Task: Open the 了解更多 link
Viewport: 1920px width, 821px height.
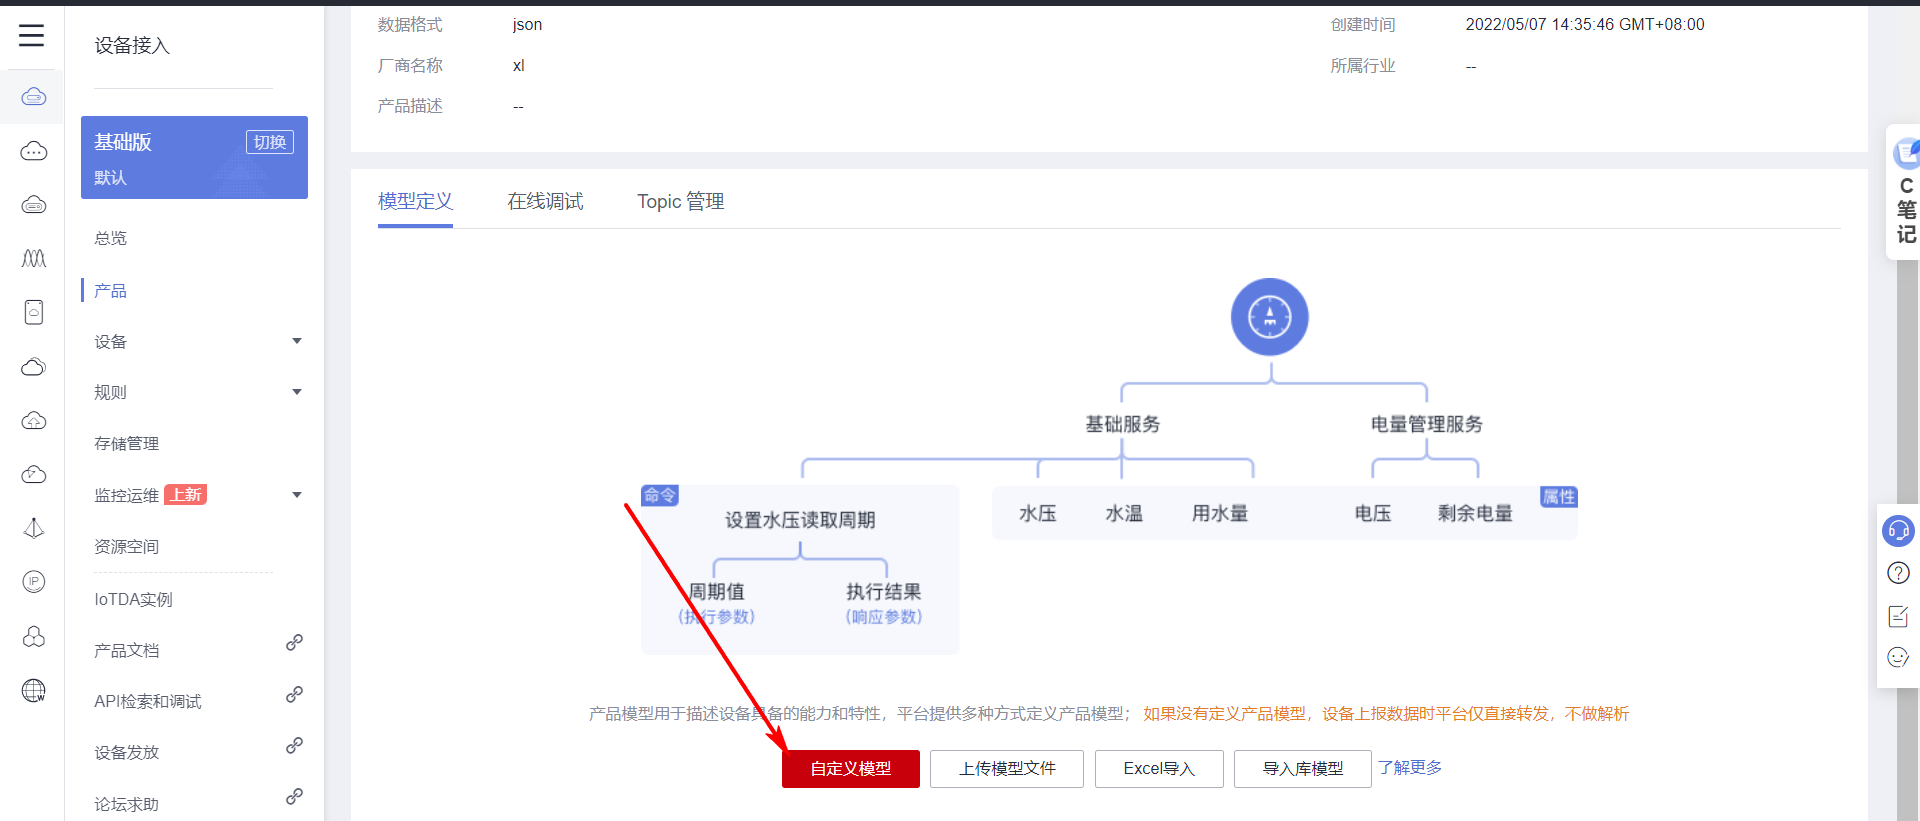Action: pos(1410,768)
